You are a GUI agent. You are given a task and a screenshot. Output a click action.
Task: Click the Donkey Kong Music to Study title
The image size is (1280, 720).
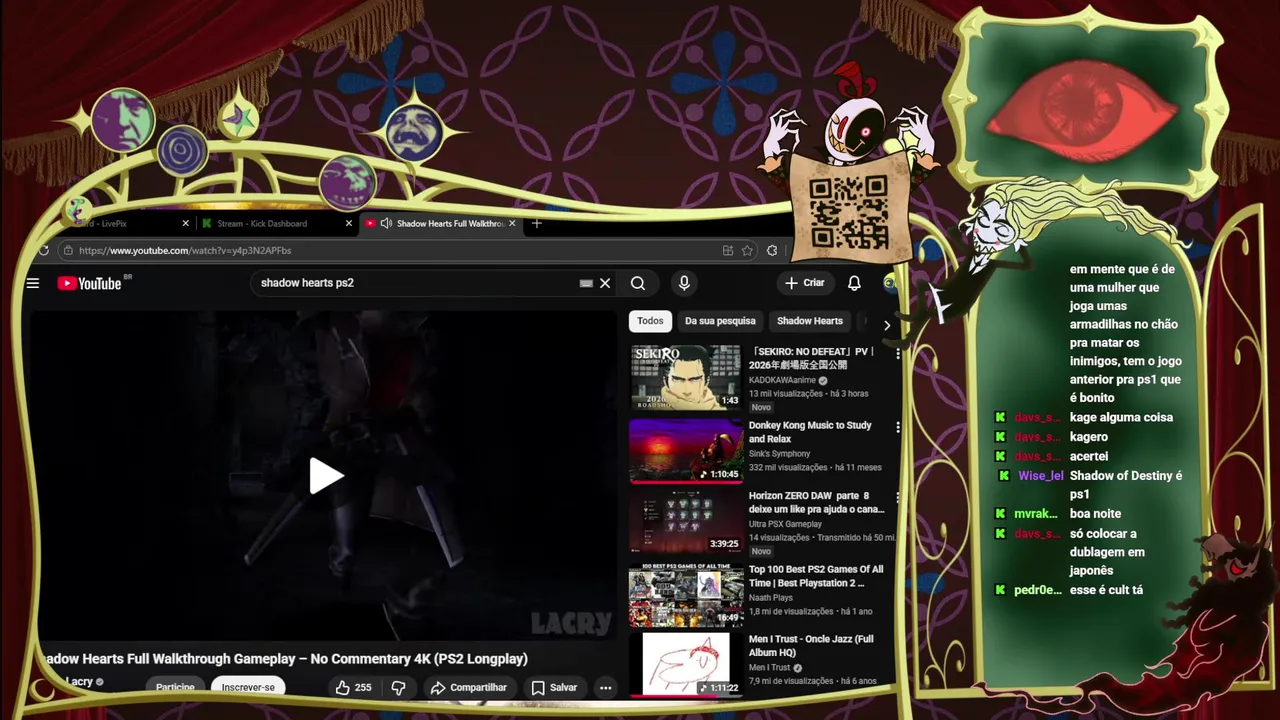(810, 432)
